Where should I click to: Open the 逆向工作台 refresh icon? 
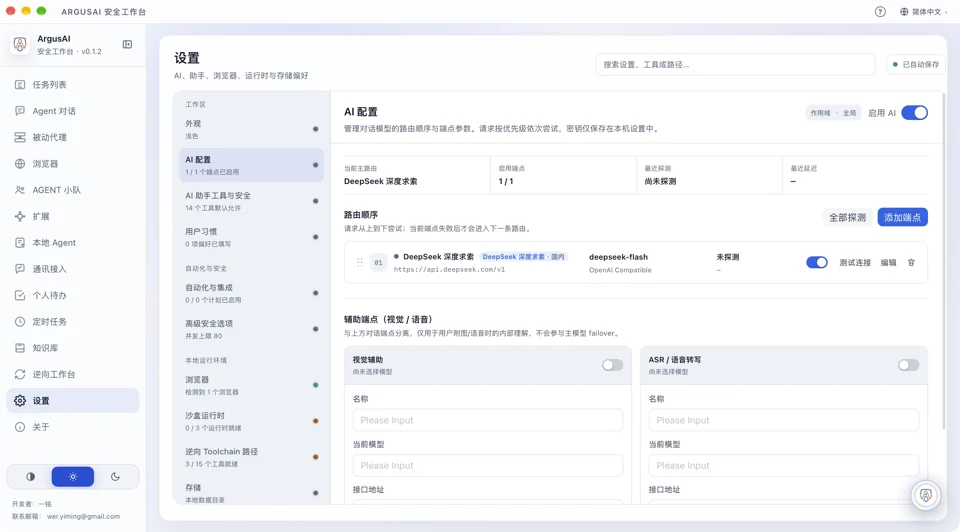(x=20, y=374)
